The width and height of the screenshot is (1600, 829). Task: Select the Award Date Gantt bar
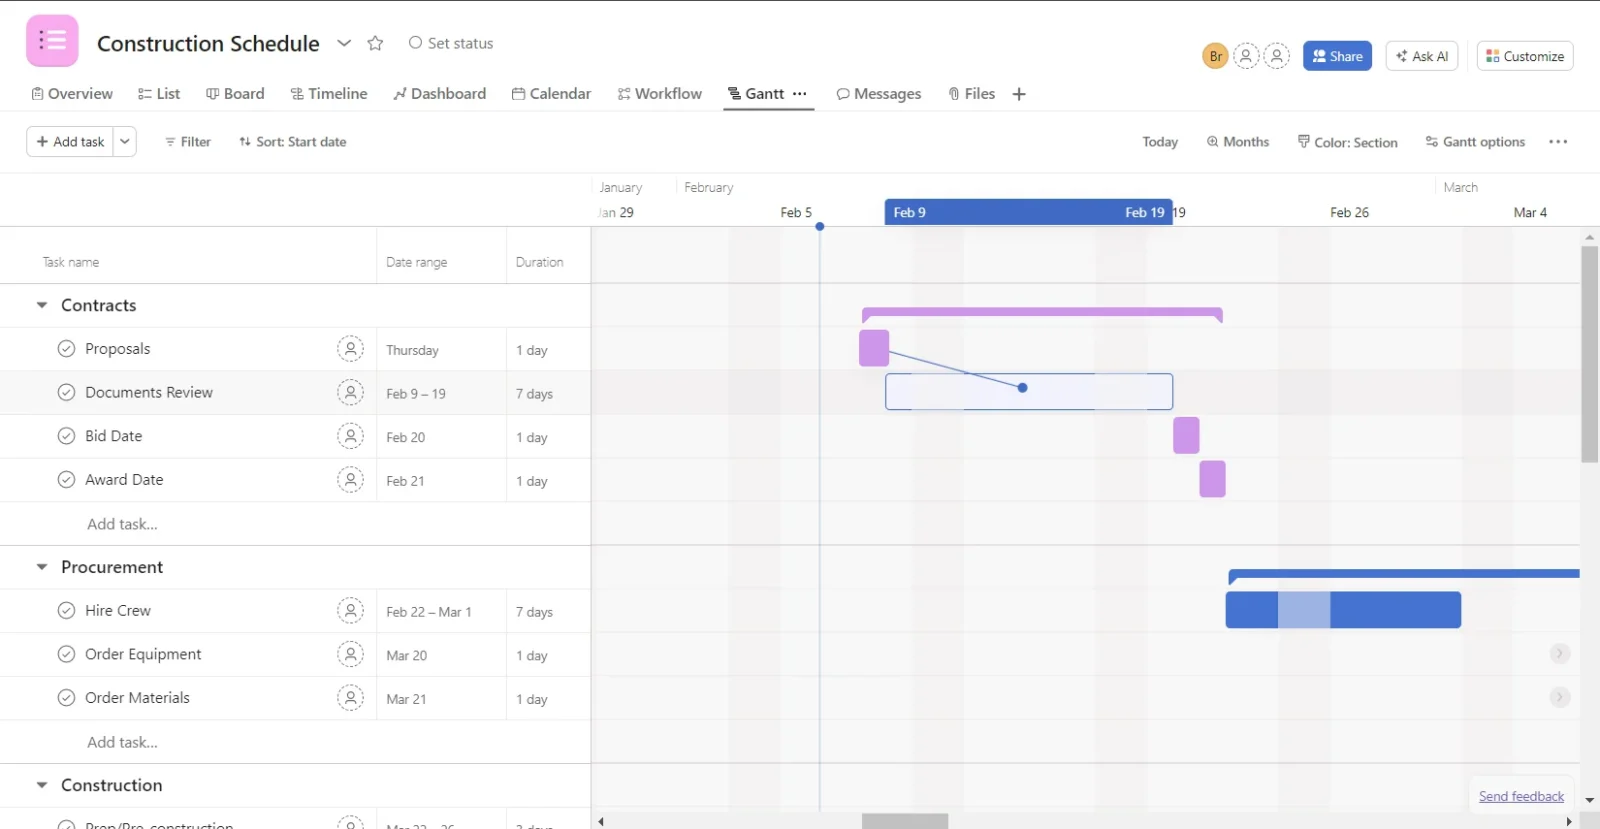[1212, 479]
